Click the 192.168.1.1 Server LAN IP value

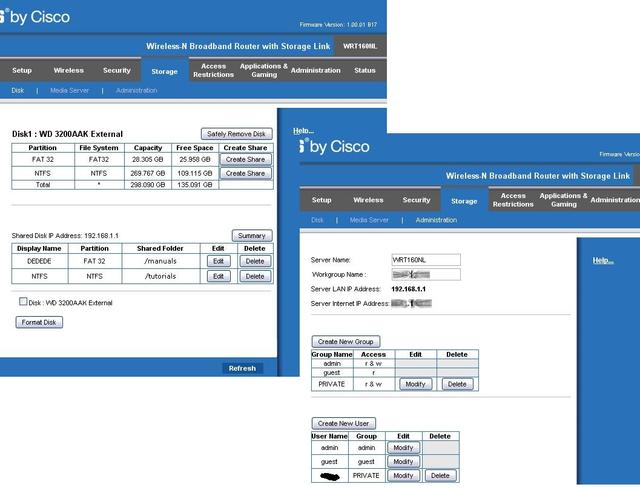[408, 289]
